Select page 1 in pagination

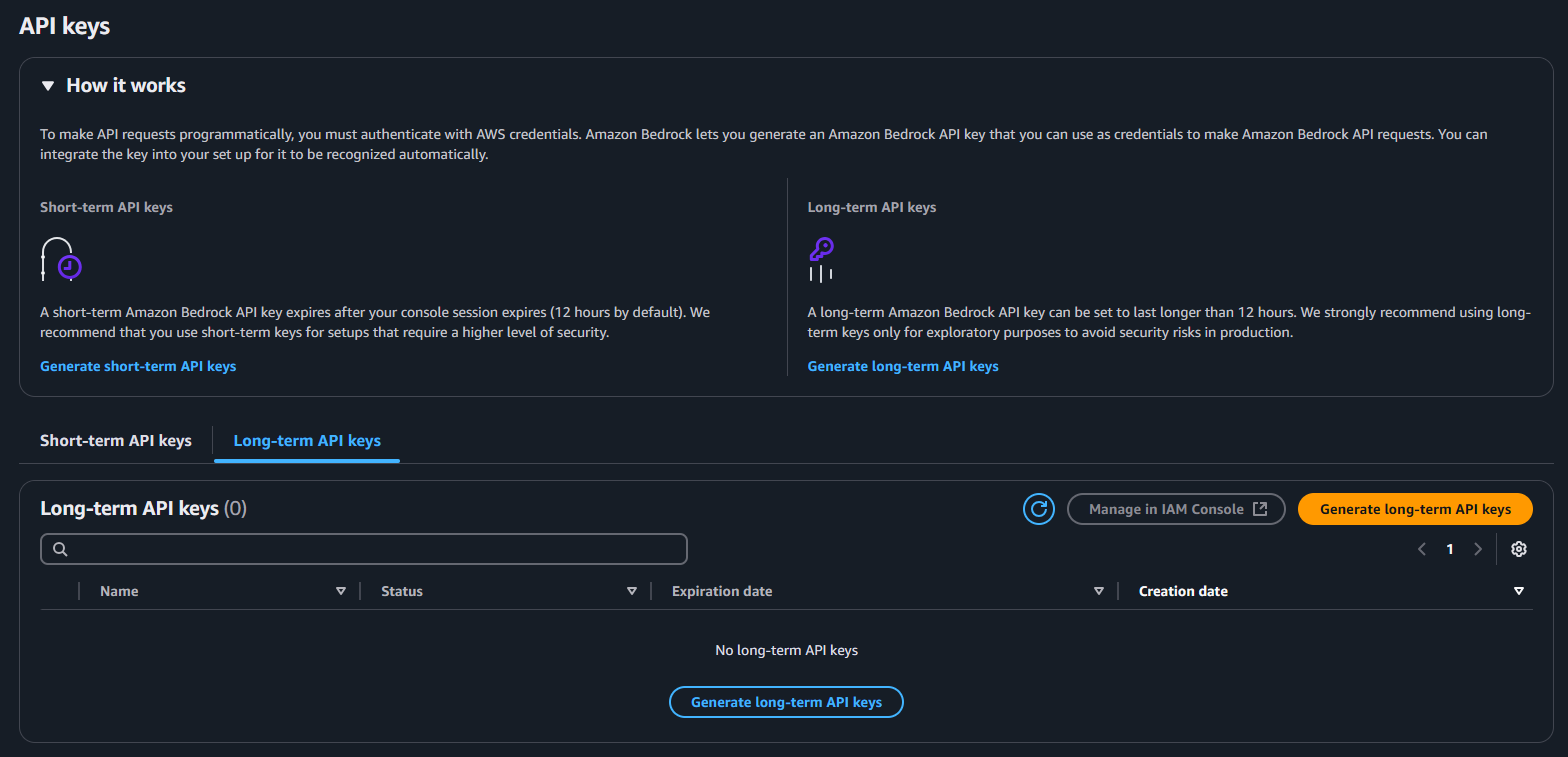[x=1450, y=549]
